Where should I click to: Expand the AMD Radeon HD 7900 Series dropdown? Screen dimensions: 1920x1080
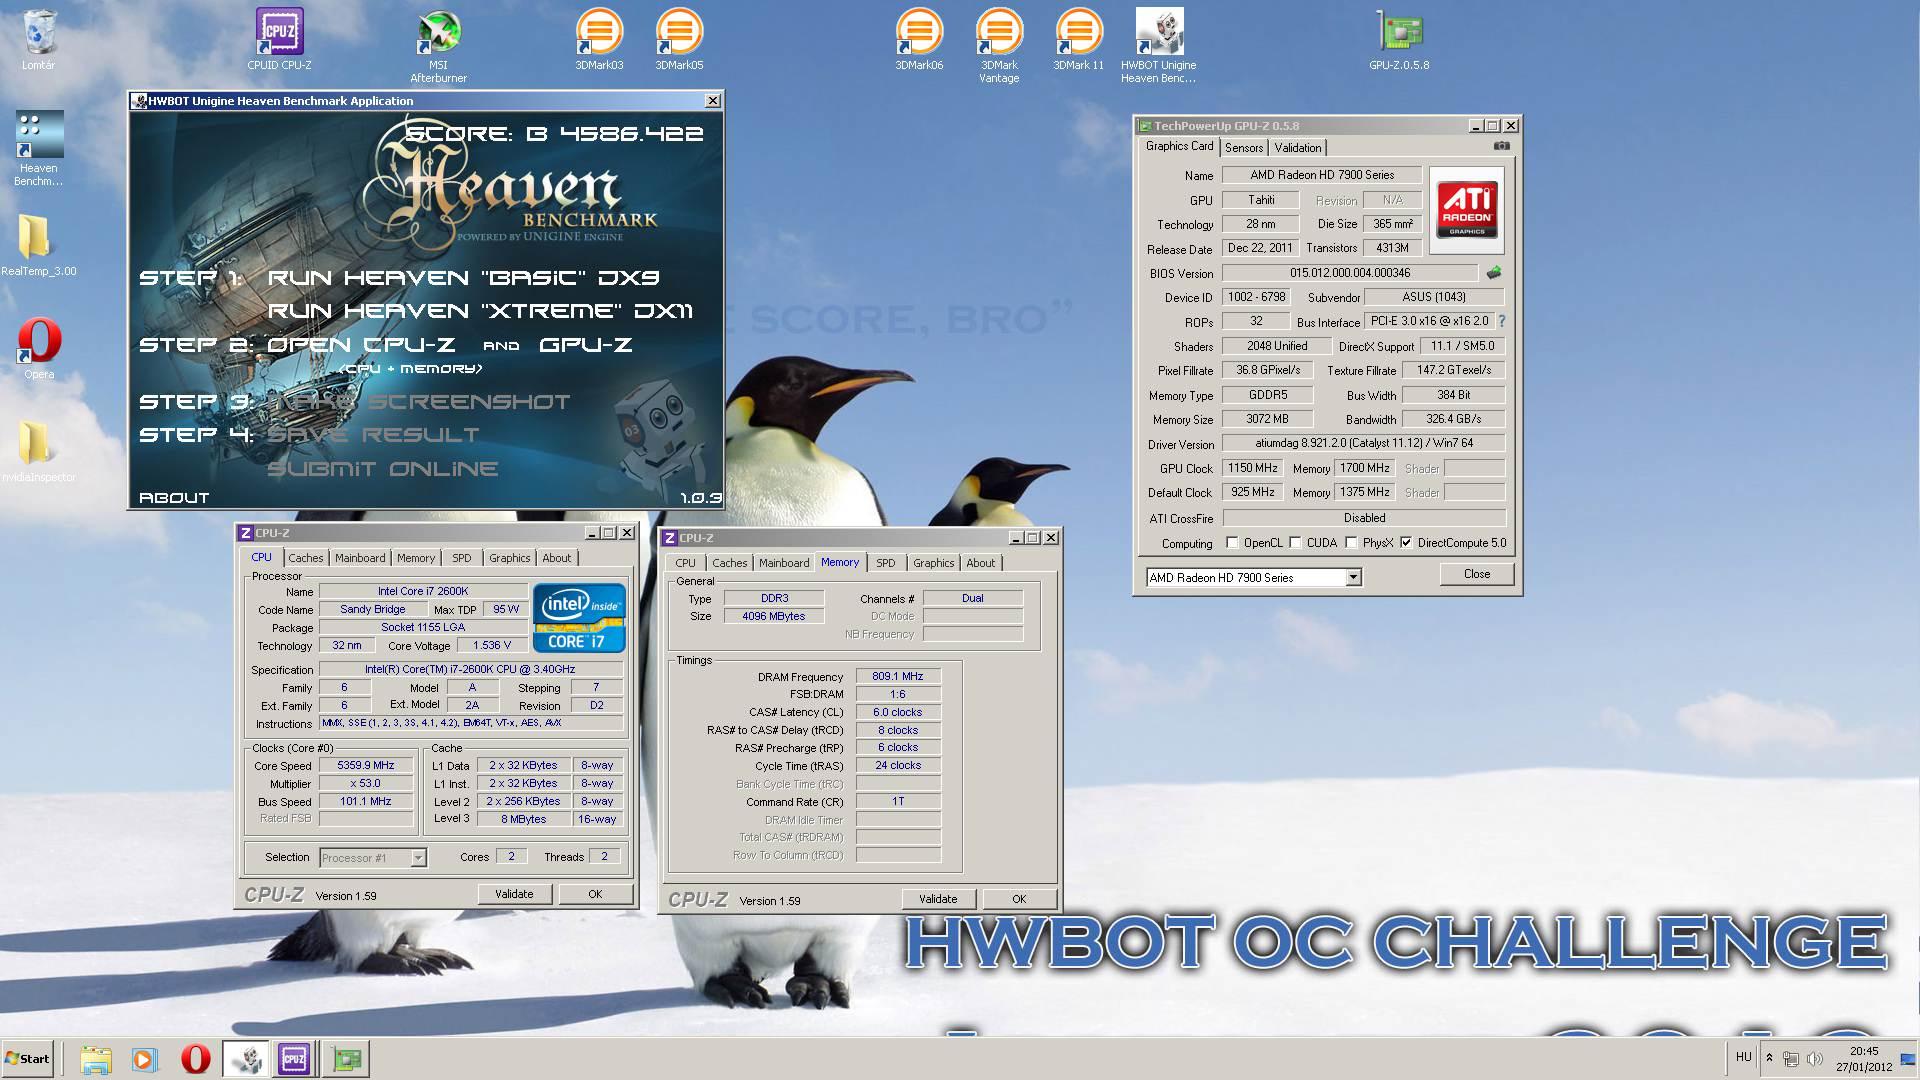(1352, 578)
